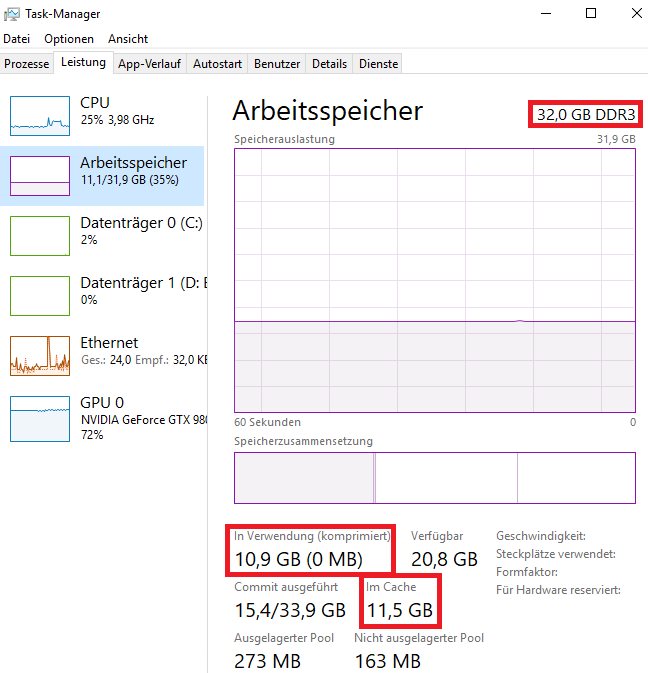
Task: Click the Arbeitsspeicher heading in details pane
Action: click(x=327, y=111)
